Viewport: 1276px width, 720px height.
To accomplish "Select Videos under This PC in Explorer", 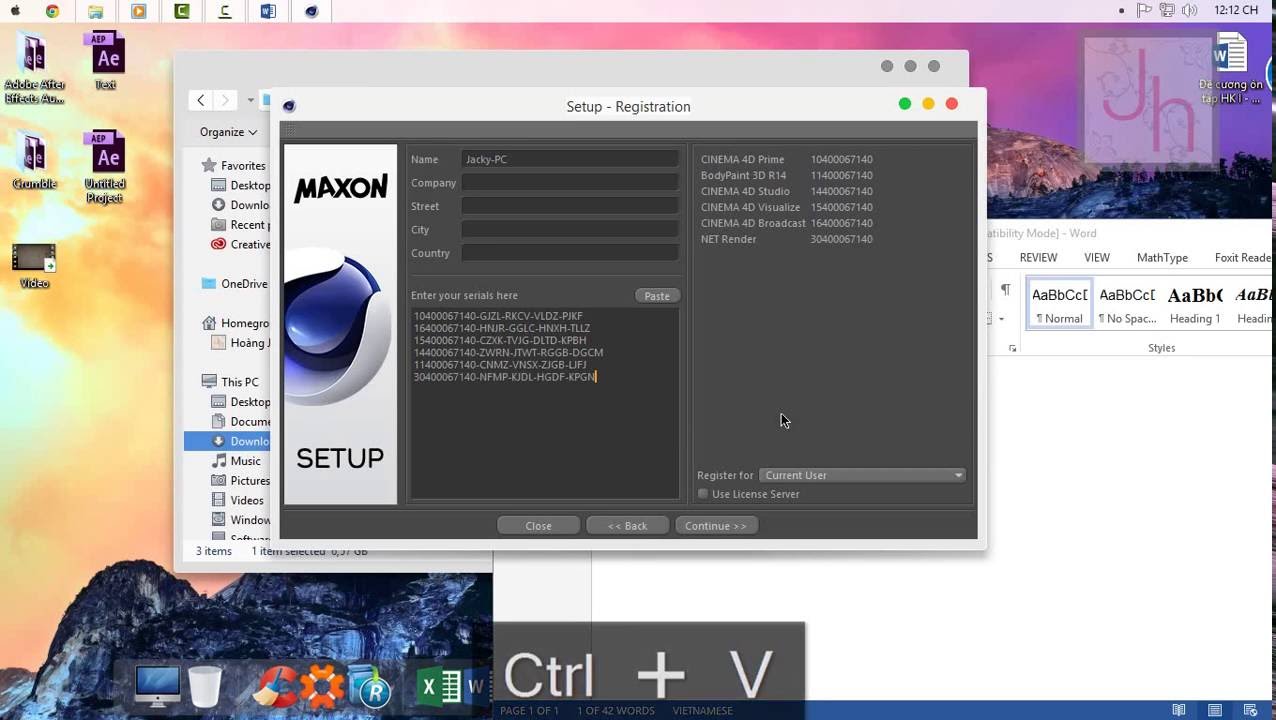I will coord(237,500).
